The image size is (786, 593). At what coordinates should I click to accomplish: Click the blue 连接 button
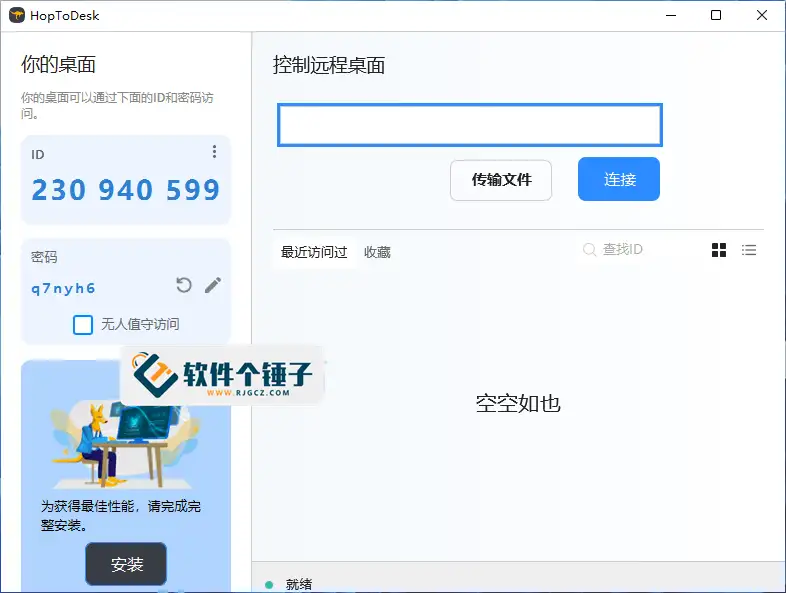[x=619, y=179]
